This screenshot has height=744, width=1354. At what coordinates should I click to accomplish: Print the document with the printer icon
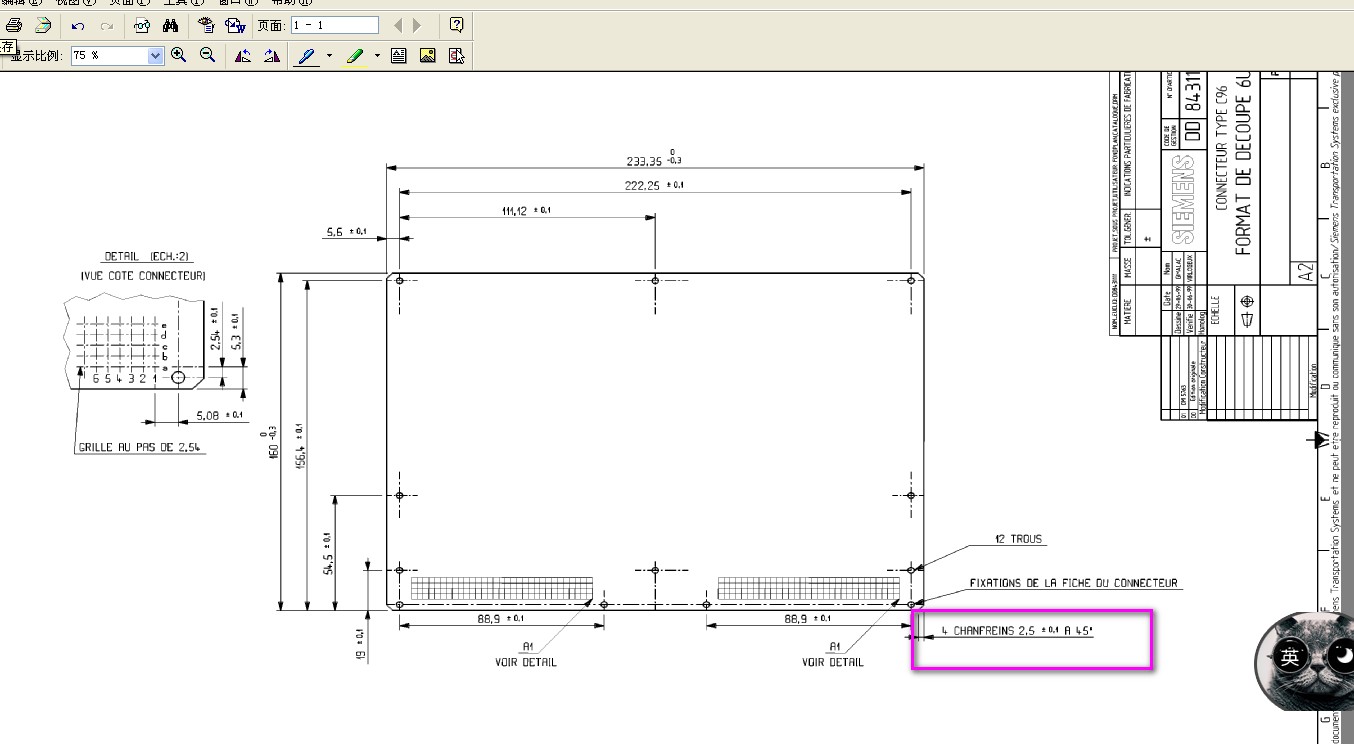14,25
